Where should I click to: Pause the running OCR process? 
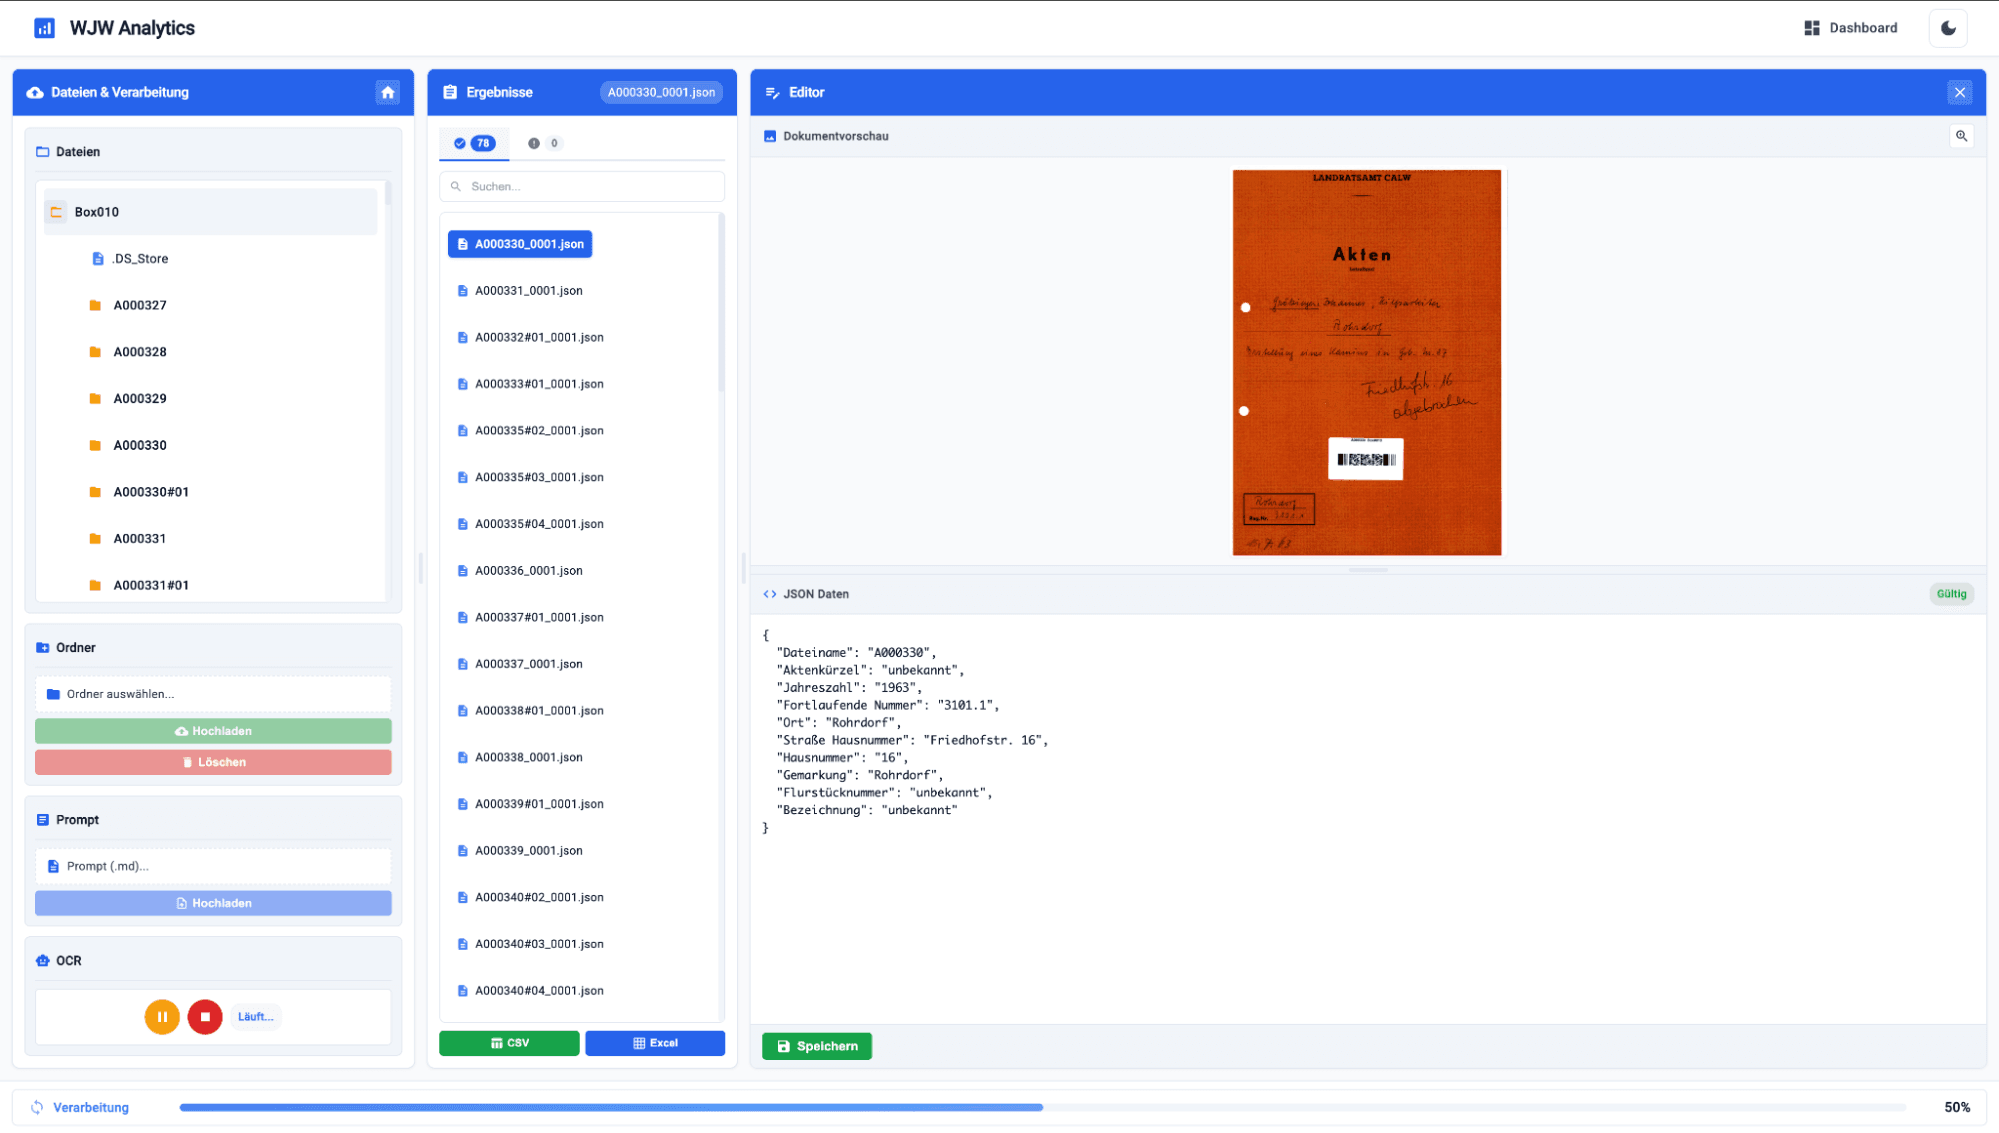[161, 1016]
